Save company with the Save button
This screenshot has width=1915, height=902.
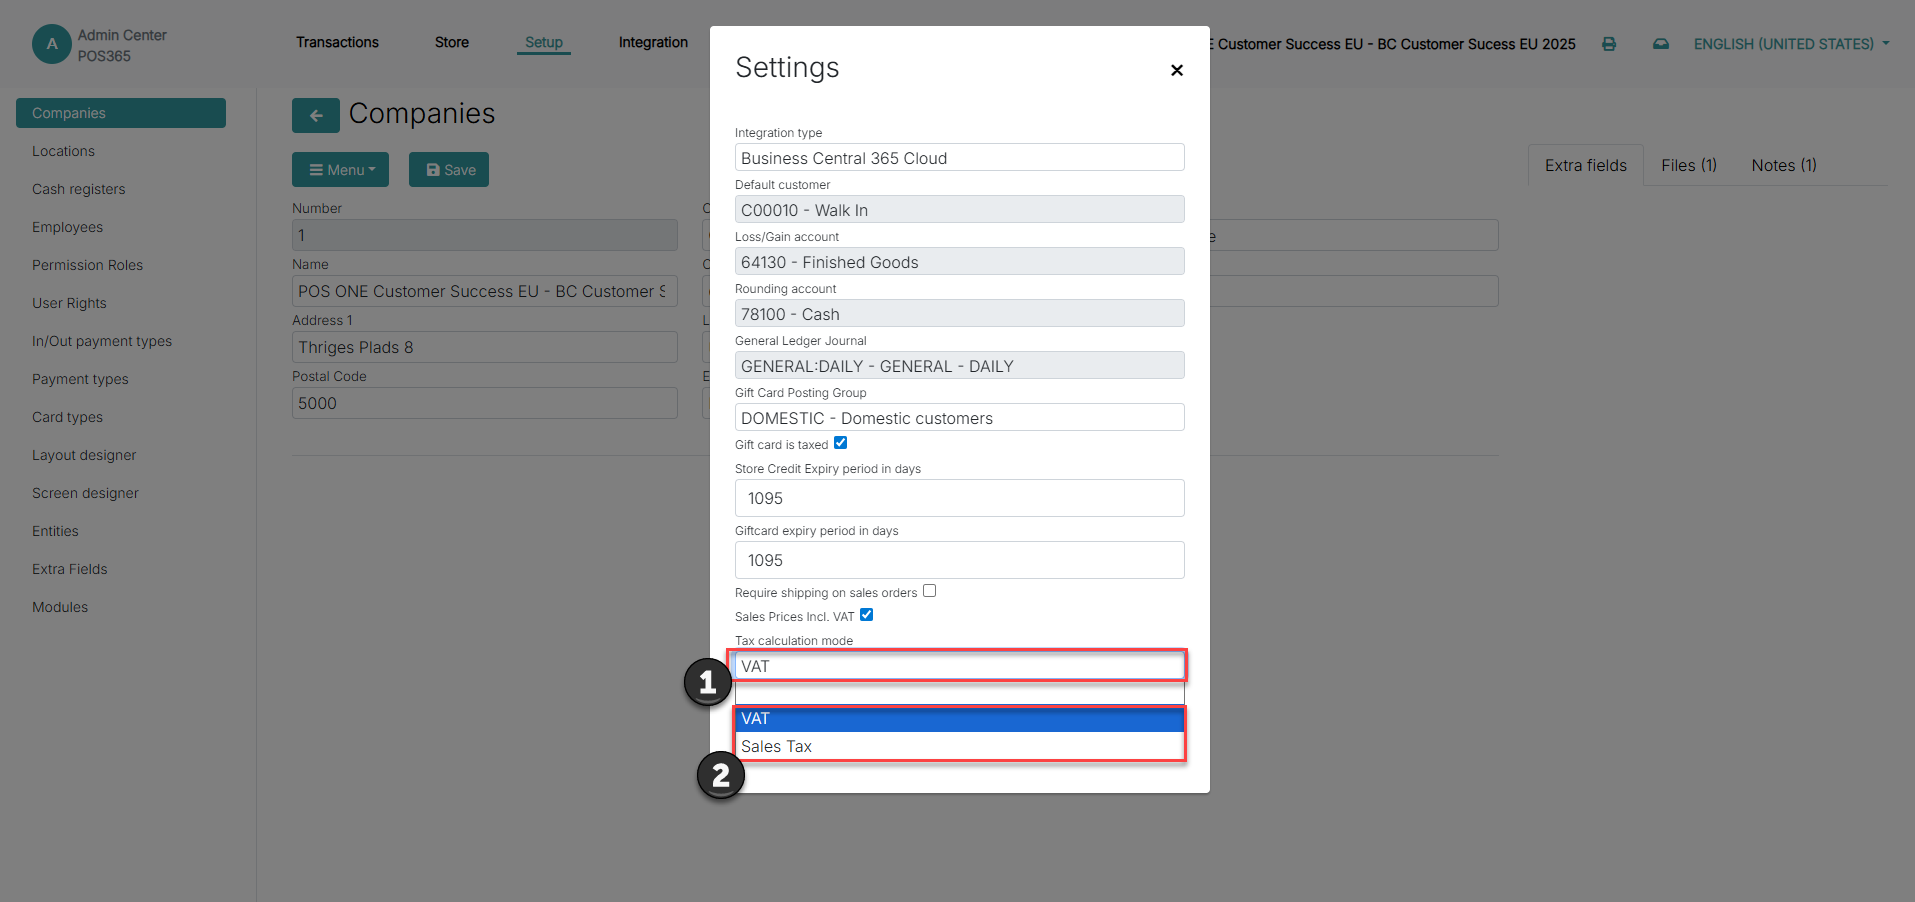(449, 170)
